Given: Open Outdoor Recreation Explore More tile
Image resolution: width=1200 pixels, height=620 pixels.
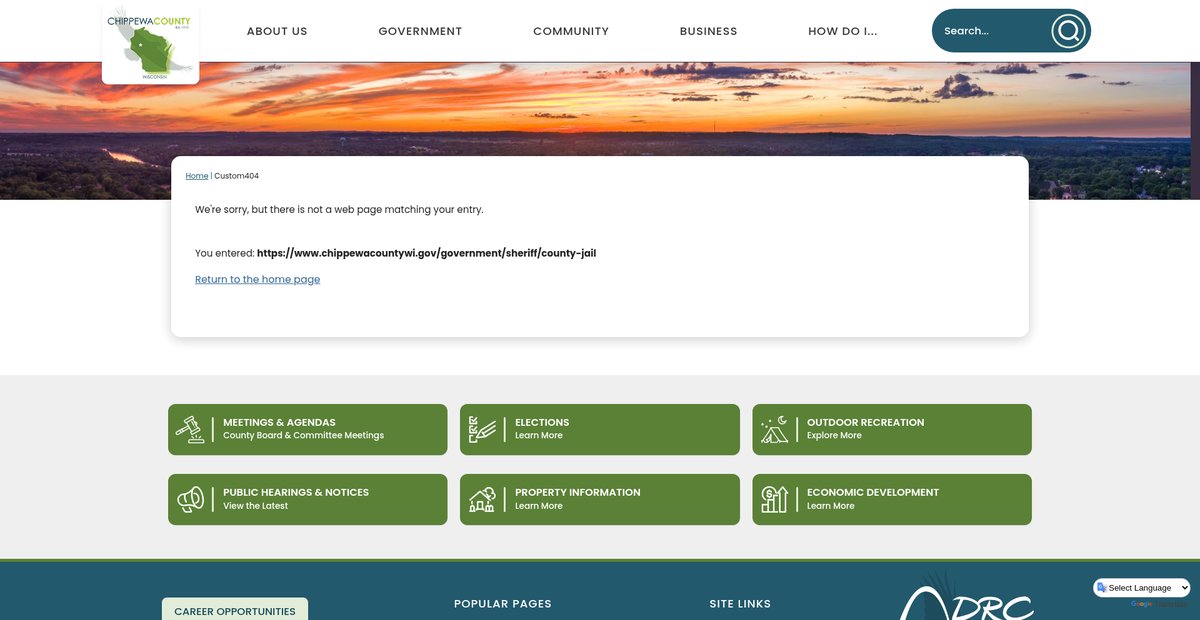Looking at the screenshot, I should [892, 430].
